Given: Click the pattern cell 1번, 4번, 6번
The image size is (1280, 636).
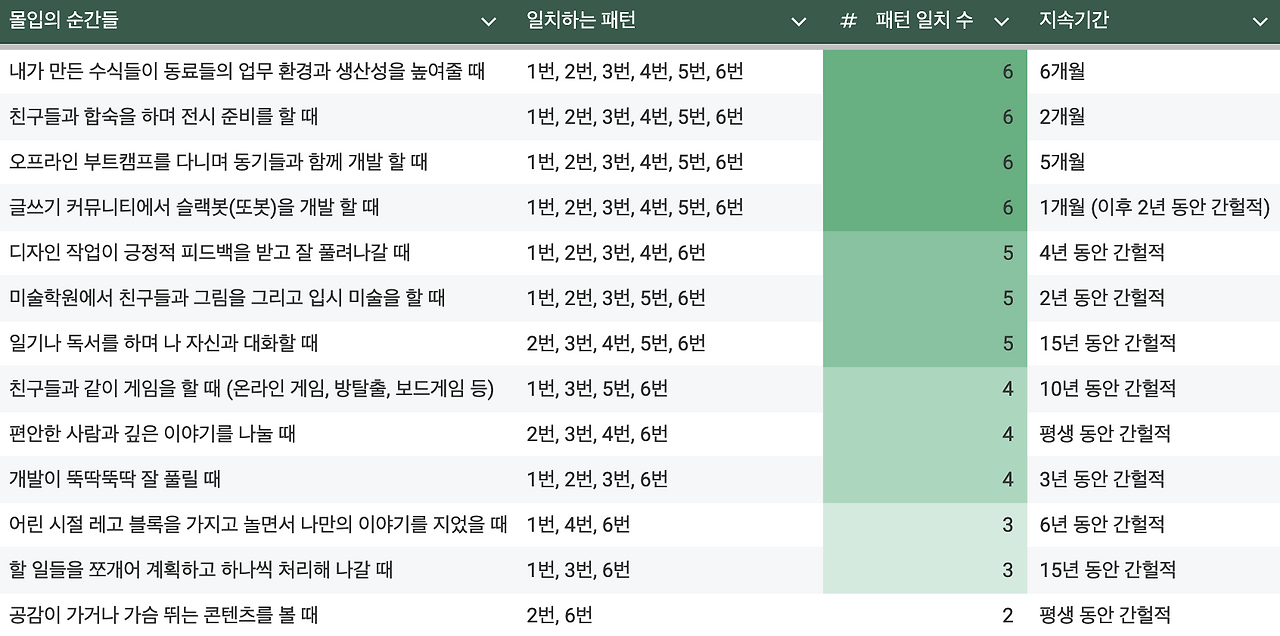Looking at the screenshot, I should 578,524.
